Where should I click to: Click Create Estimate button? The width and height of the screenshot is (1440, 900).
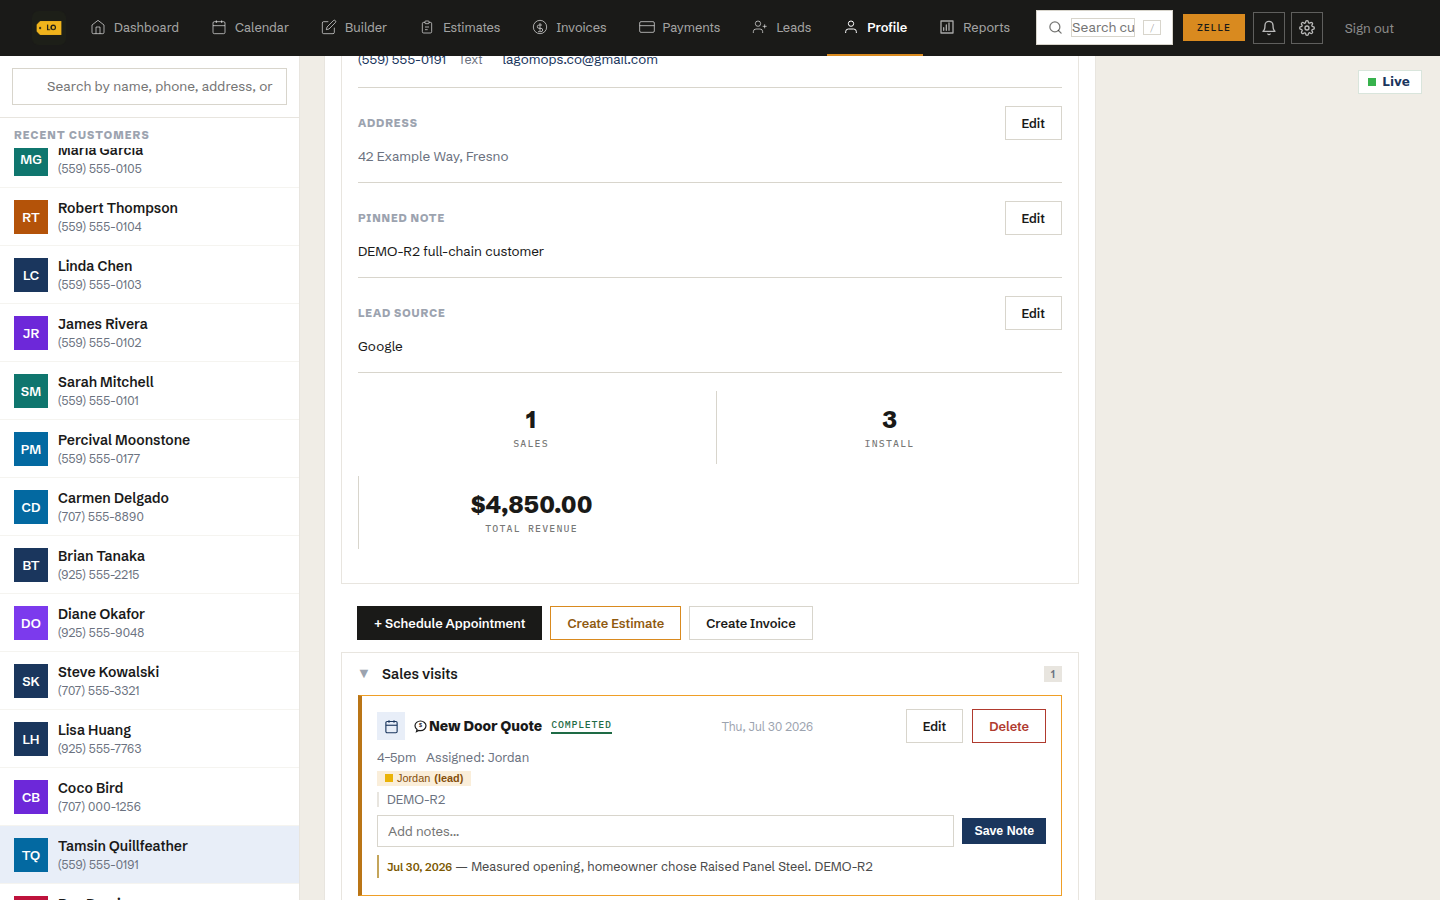coord(615,623)
